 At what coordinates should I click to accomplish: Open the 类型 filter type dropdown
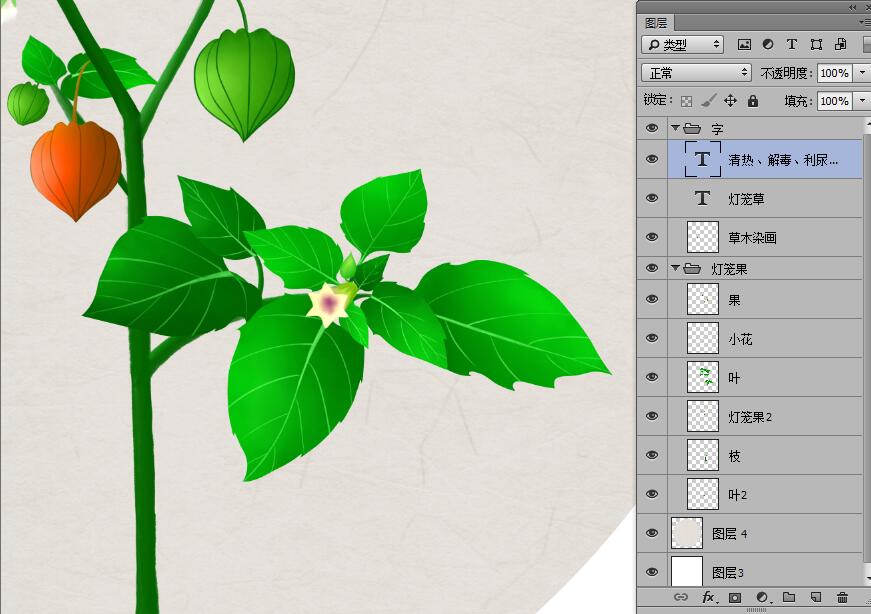pos(682,44)
